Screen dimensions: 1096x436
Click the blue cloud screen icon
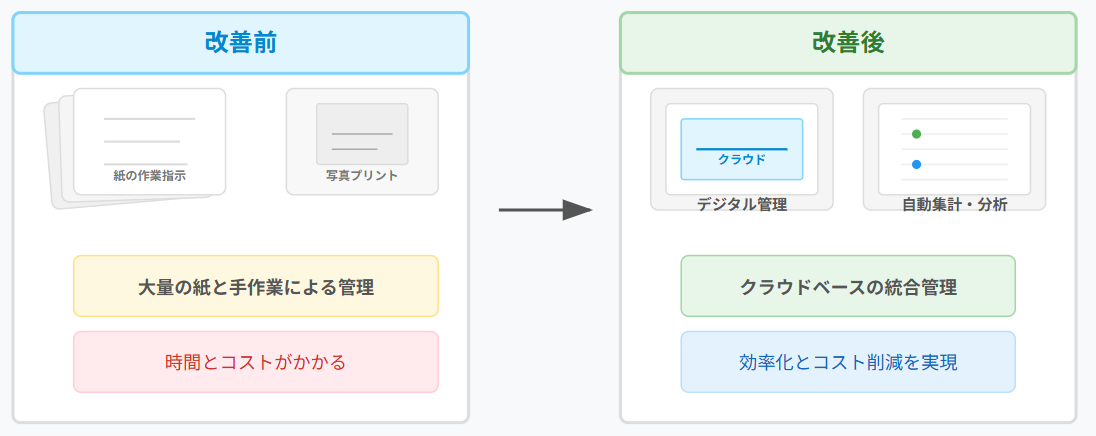click(741, 148)
